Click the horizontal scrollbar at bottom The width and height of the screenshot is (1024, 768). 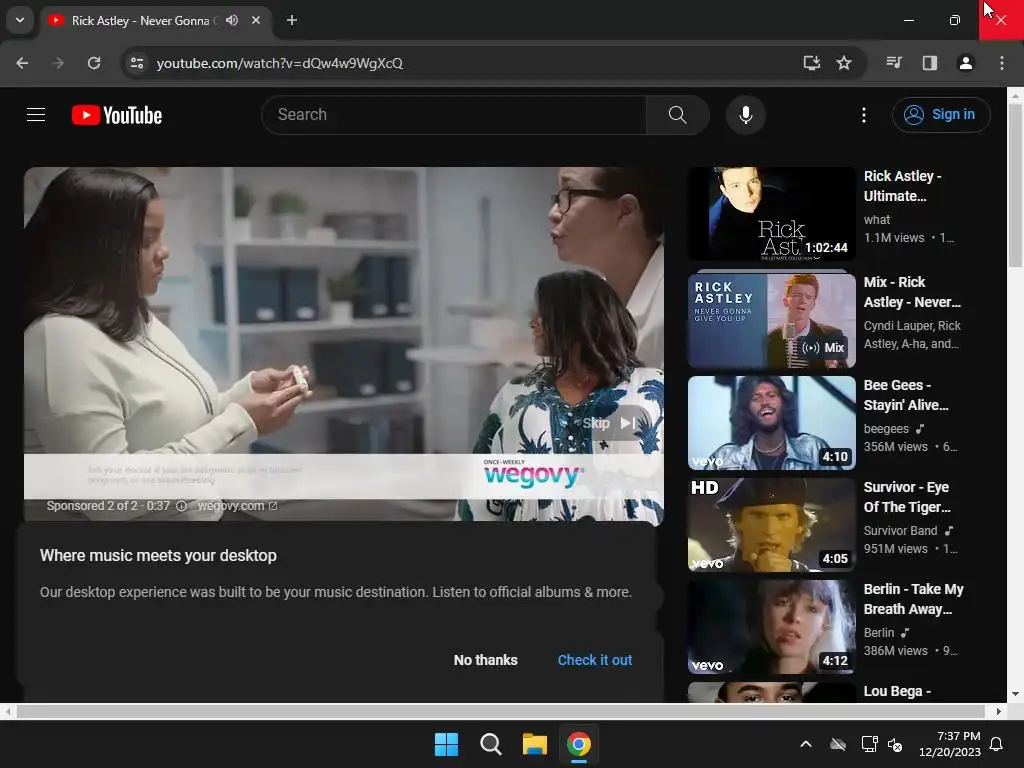tap(500, 711)
